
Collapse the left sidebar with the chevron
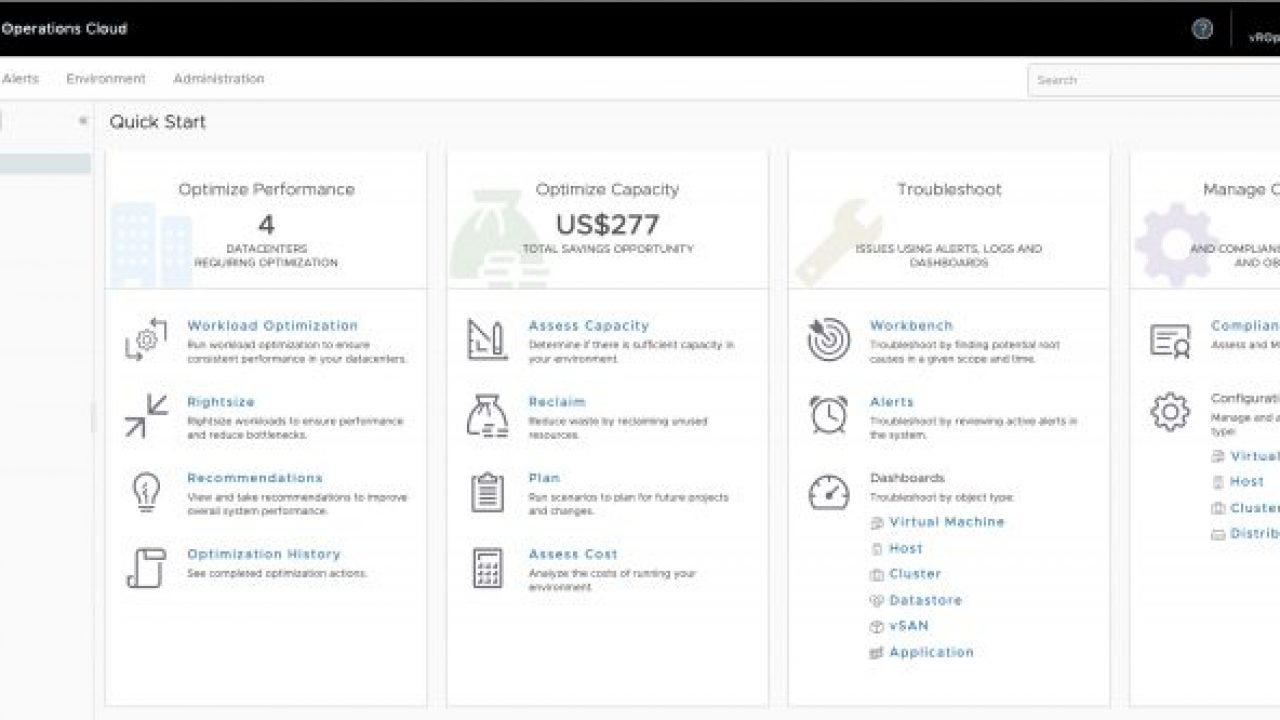(83, 121)
